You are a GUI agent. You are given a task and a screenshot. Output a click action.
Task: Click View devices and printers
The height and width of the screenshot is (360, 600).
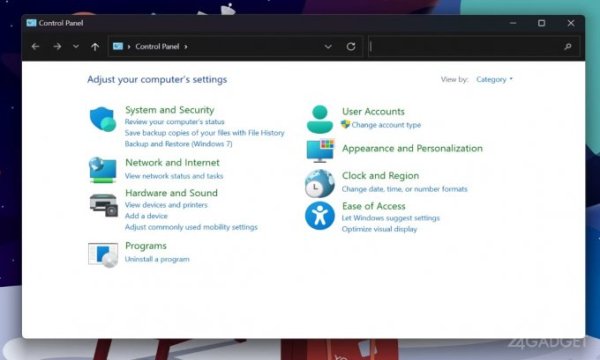tap(166, 205)
